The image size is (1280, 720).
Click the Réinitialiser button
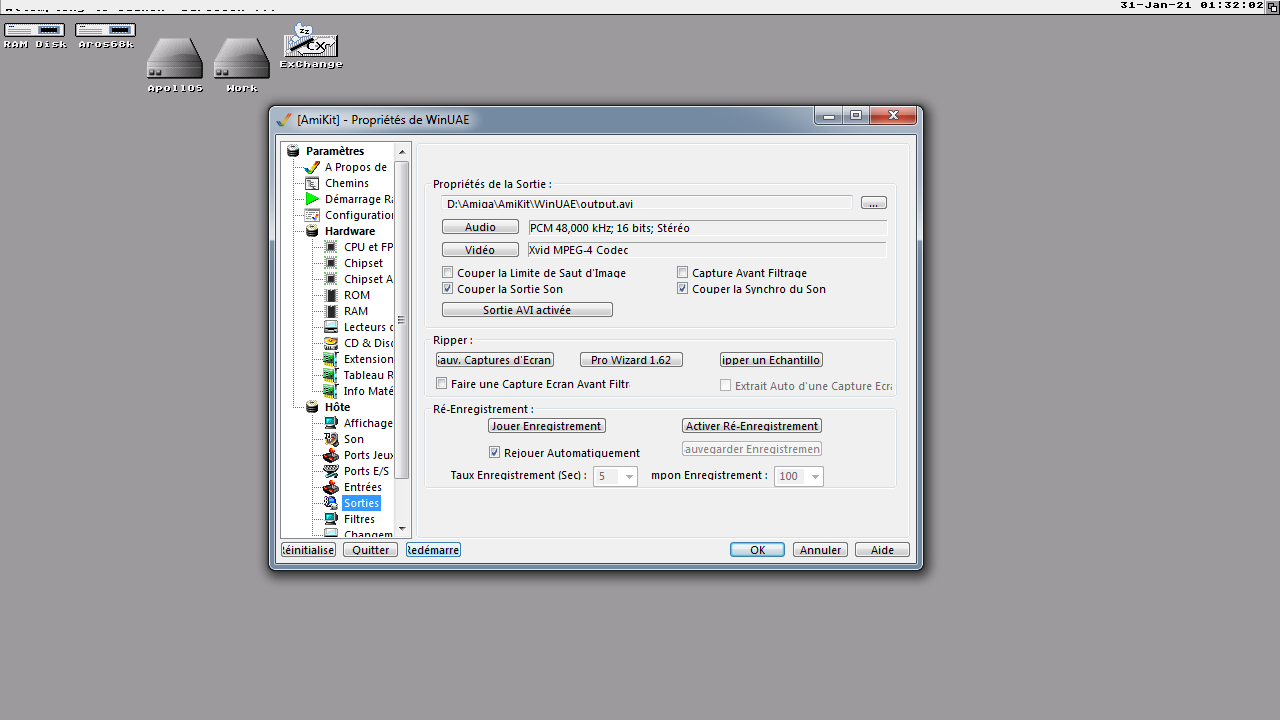point(308,550)
